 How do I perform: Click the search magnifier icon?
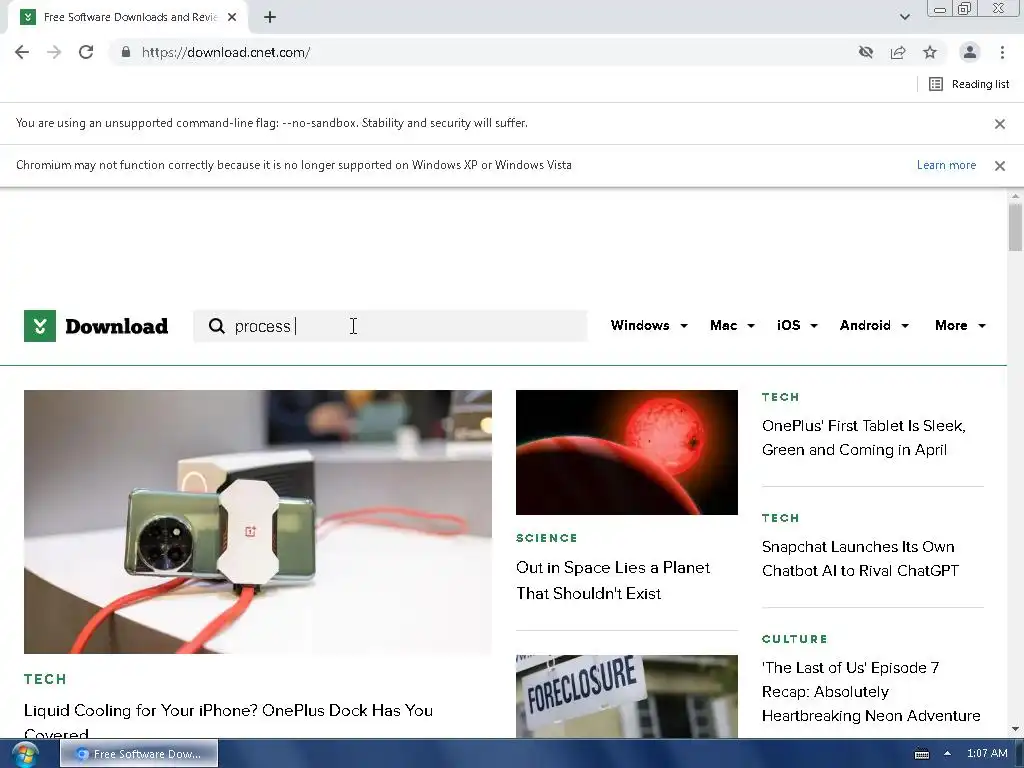(x=217, y=326)
